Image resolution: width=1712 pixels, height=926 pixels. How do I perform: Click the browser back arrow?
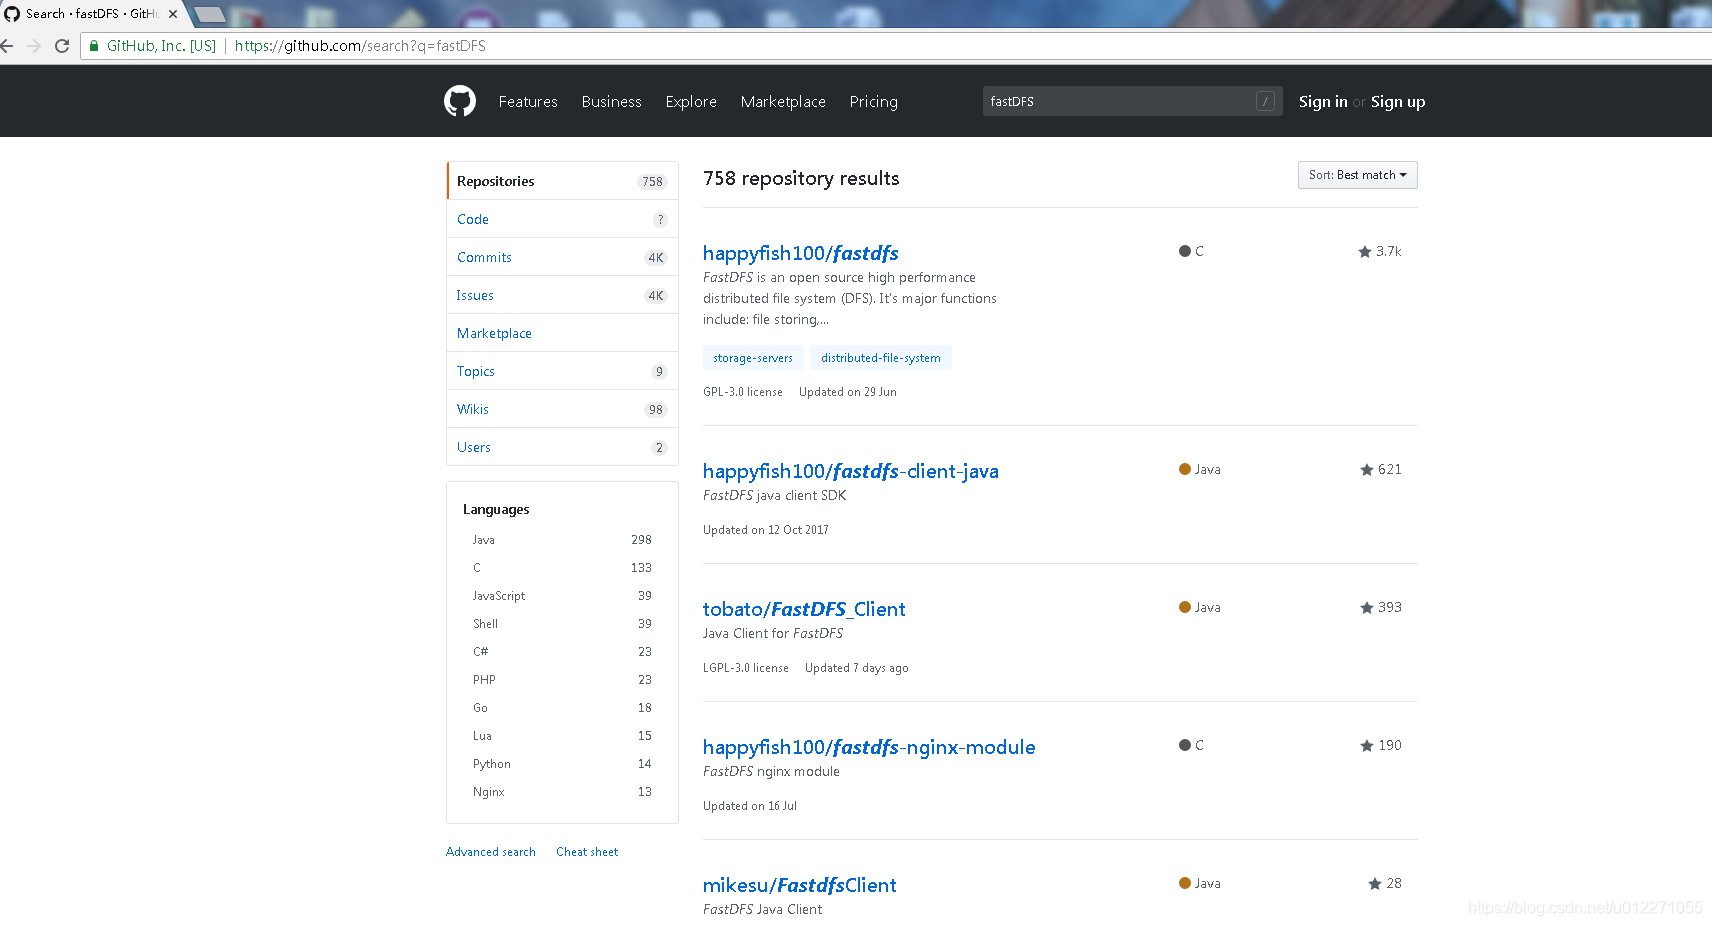click(6, 46)
